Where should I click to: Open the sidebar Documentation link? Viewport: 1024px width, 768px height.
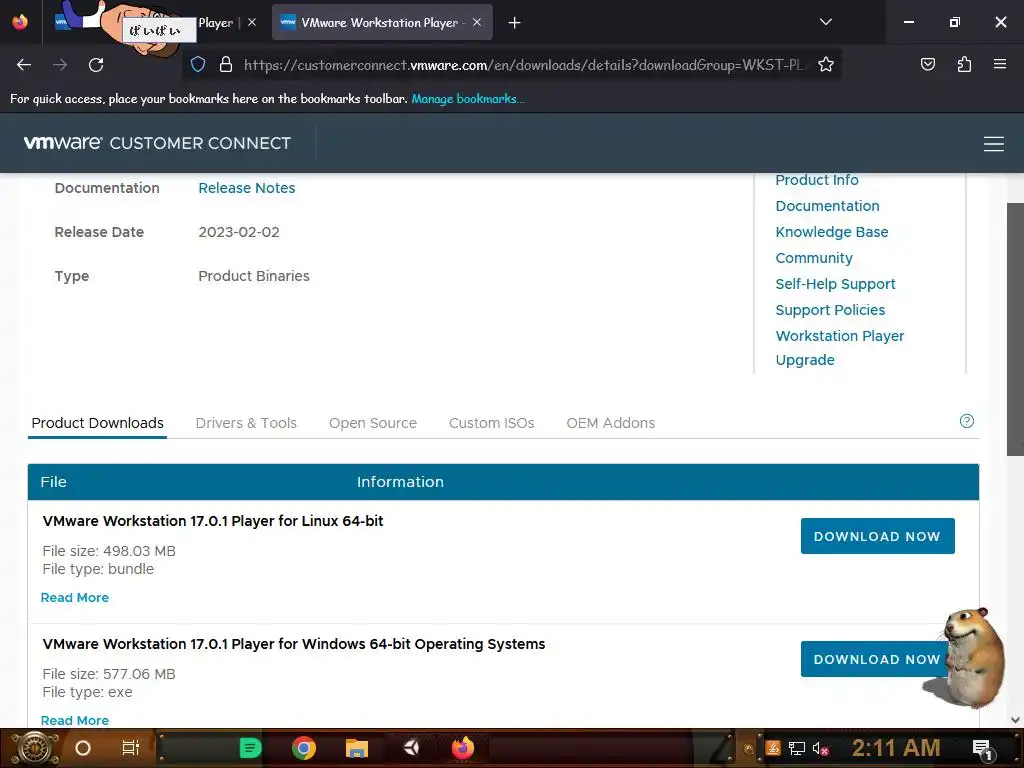point(827,206)
